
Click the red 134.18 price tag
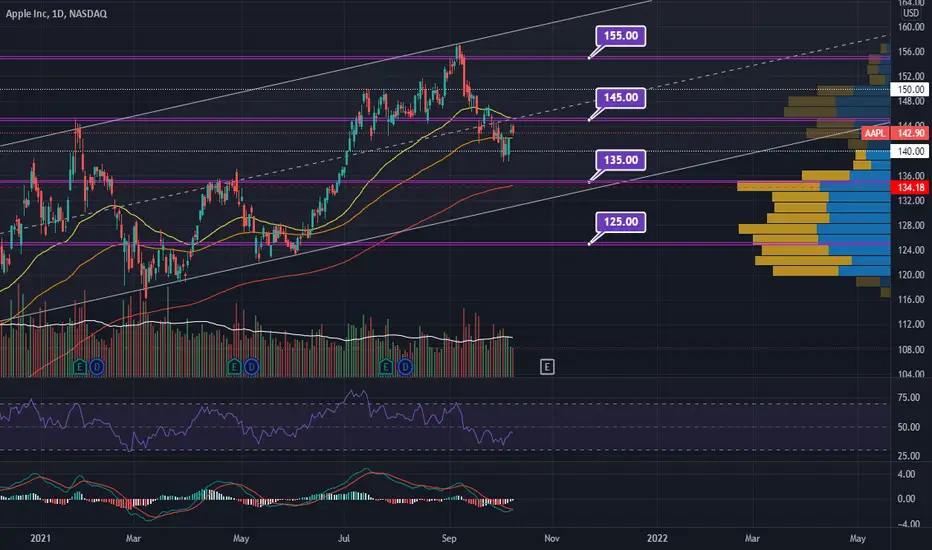(x=910, y=187)
